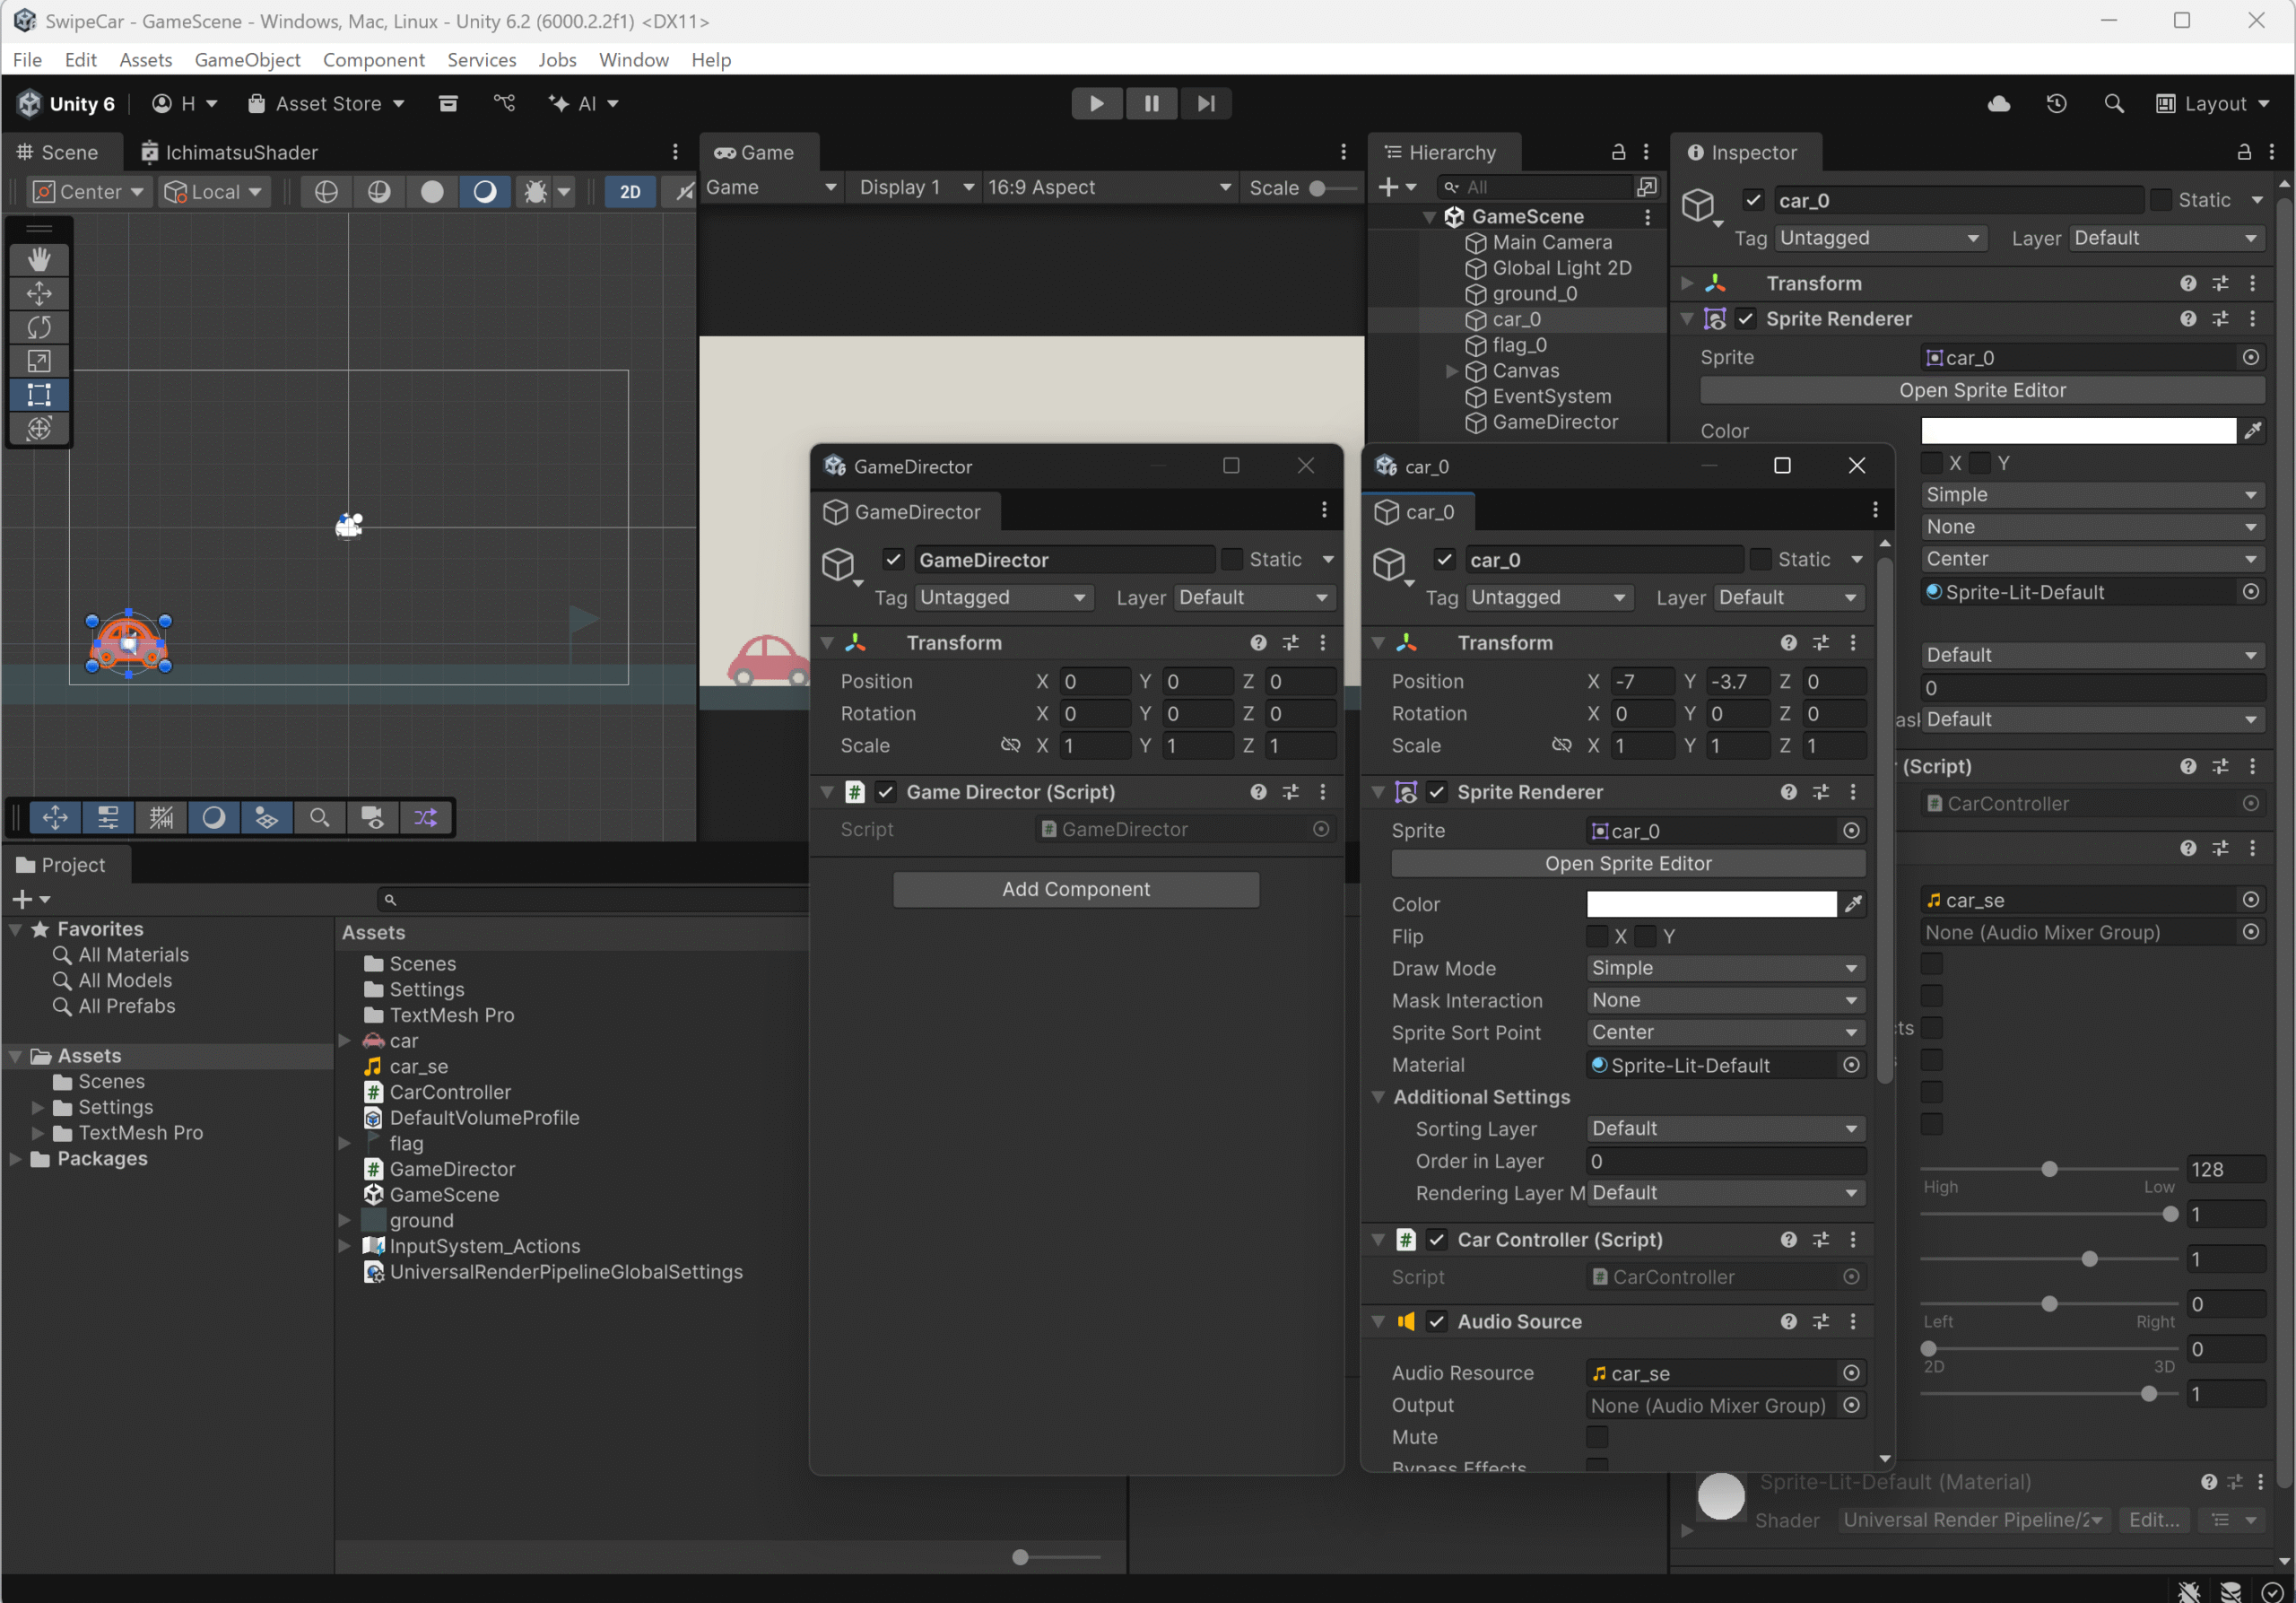Screen dimensions: 2296x1603
Task: Select the Rotate tool in Scene
Action: click(x=39, y=327)
